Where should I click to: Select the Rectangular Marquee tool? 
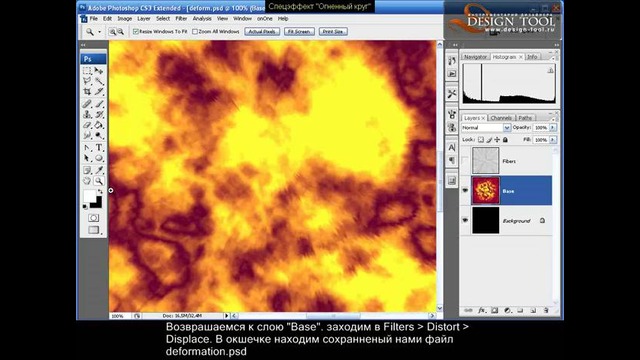pyautogui.click(x=87, y=71)
